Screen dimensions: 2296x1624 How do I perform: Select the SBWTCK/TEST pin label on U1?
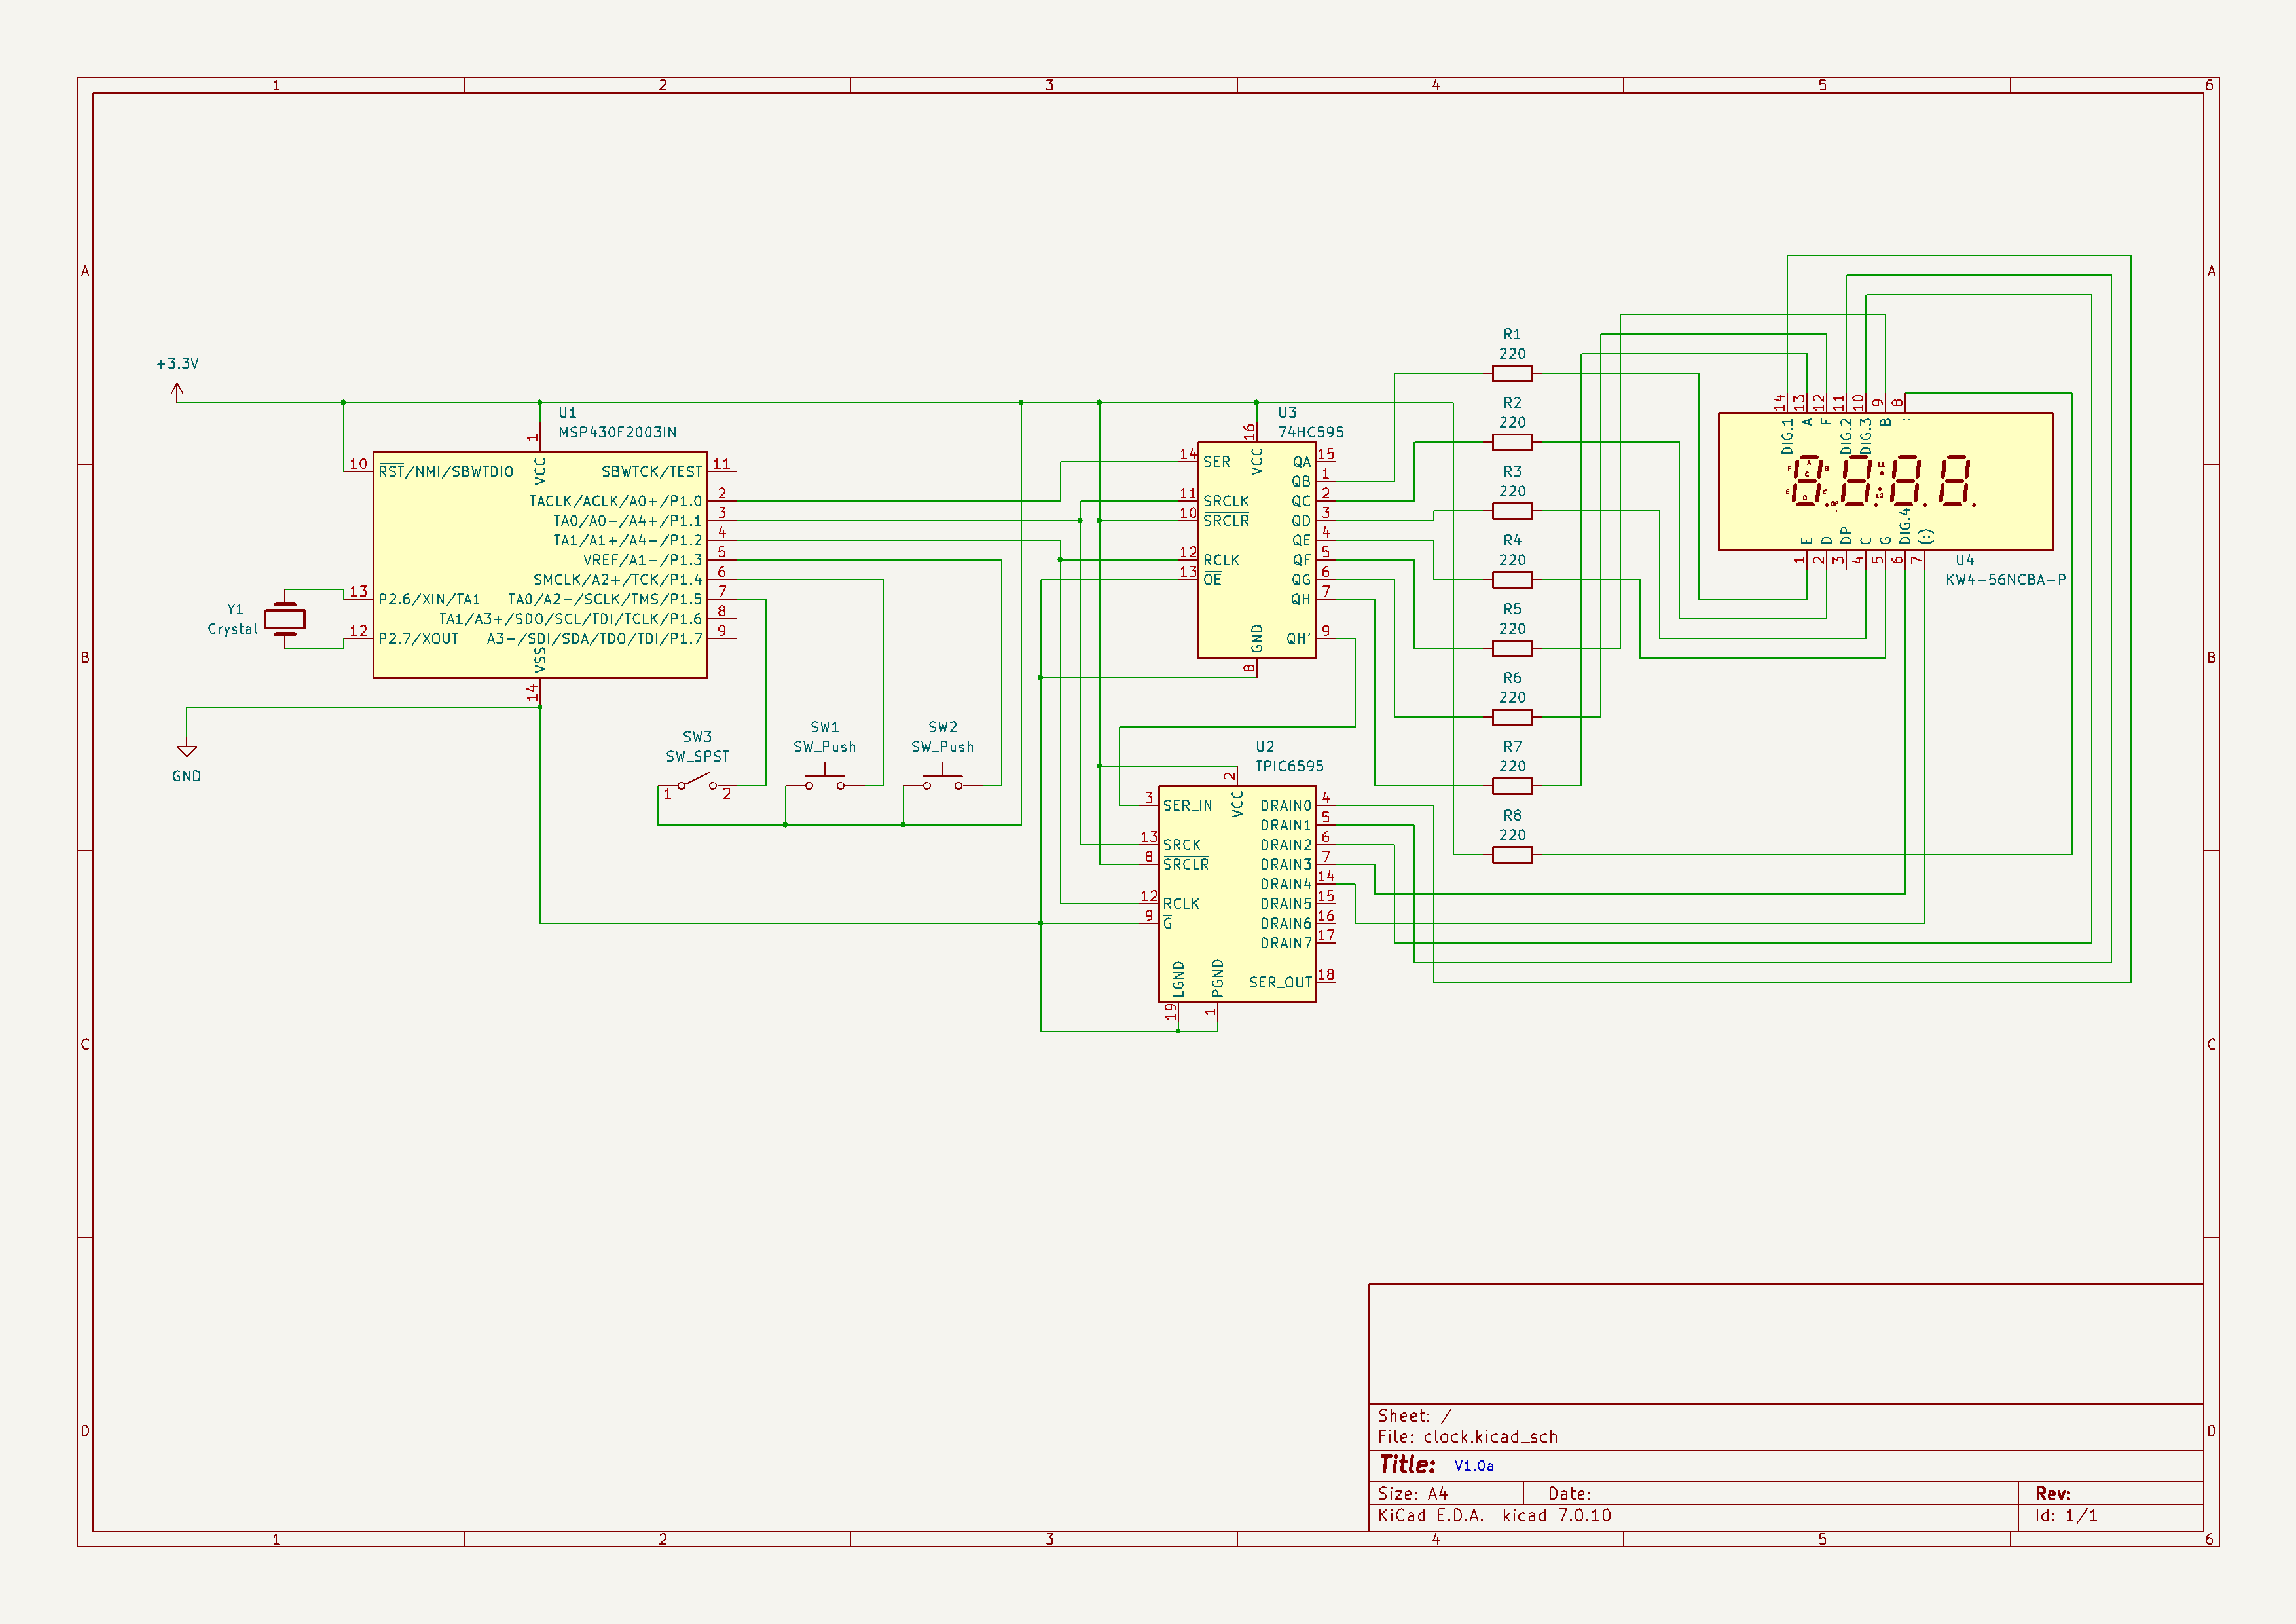tap(651, 472)
